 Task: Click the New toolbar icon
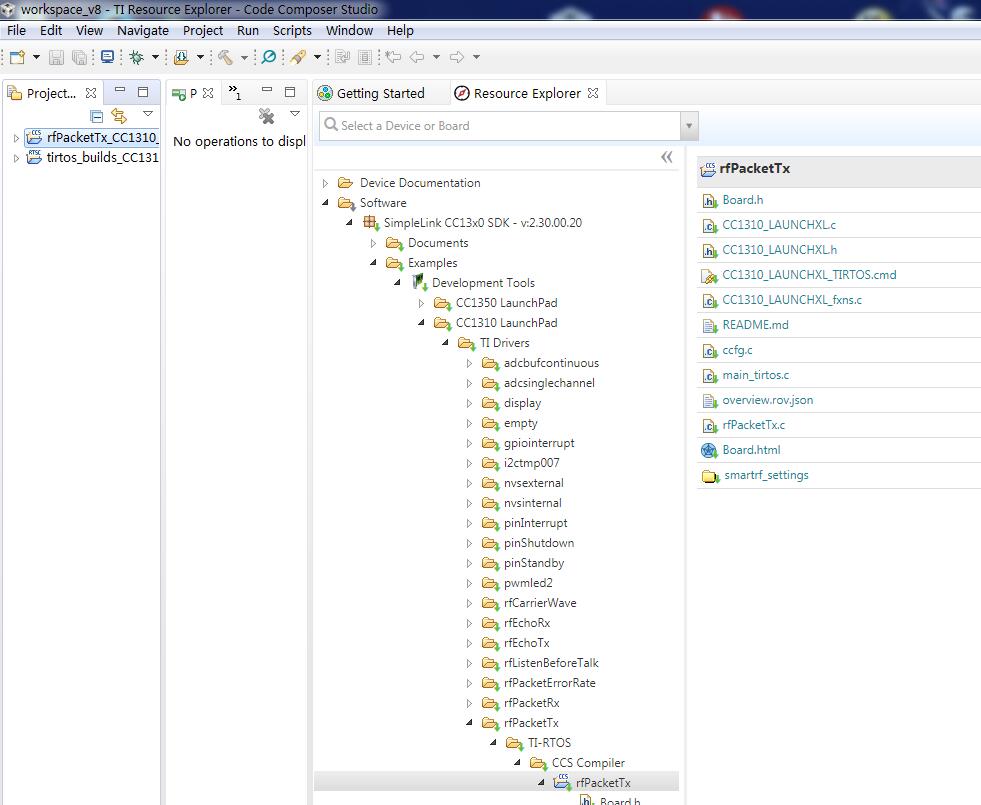(18, 58)
